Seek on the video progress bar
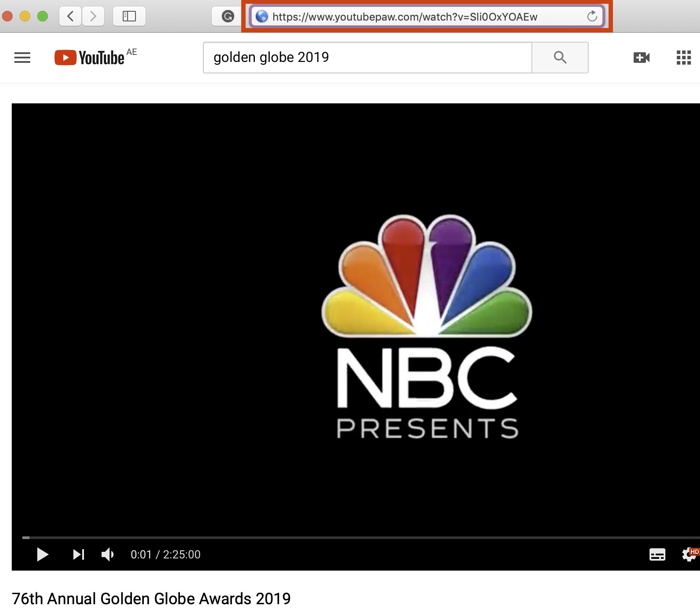The width and height of the screenshot is (700, 612). pyautogui.click(x=361, y=537)
